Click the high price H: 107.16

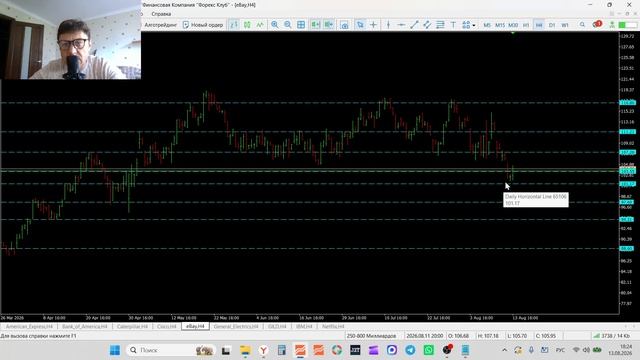point(488,336)
